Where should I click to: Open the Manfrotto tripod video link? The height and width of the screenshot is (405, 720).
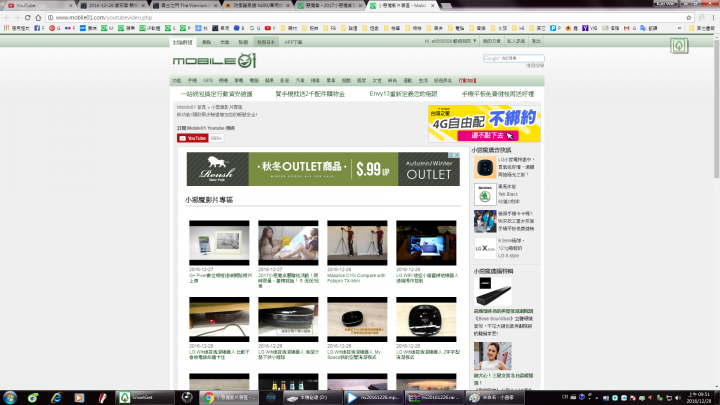pos(356,278)
